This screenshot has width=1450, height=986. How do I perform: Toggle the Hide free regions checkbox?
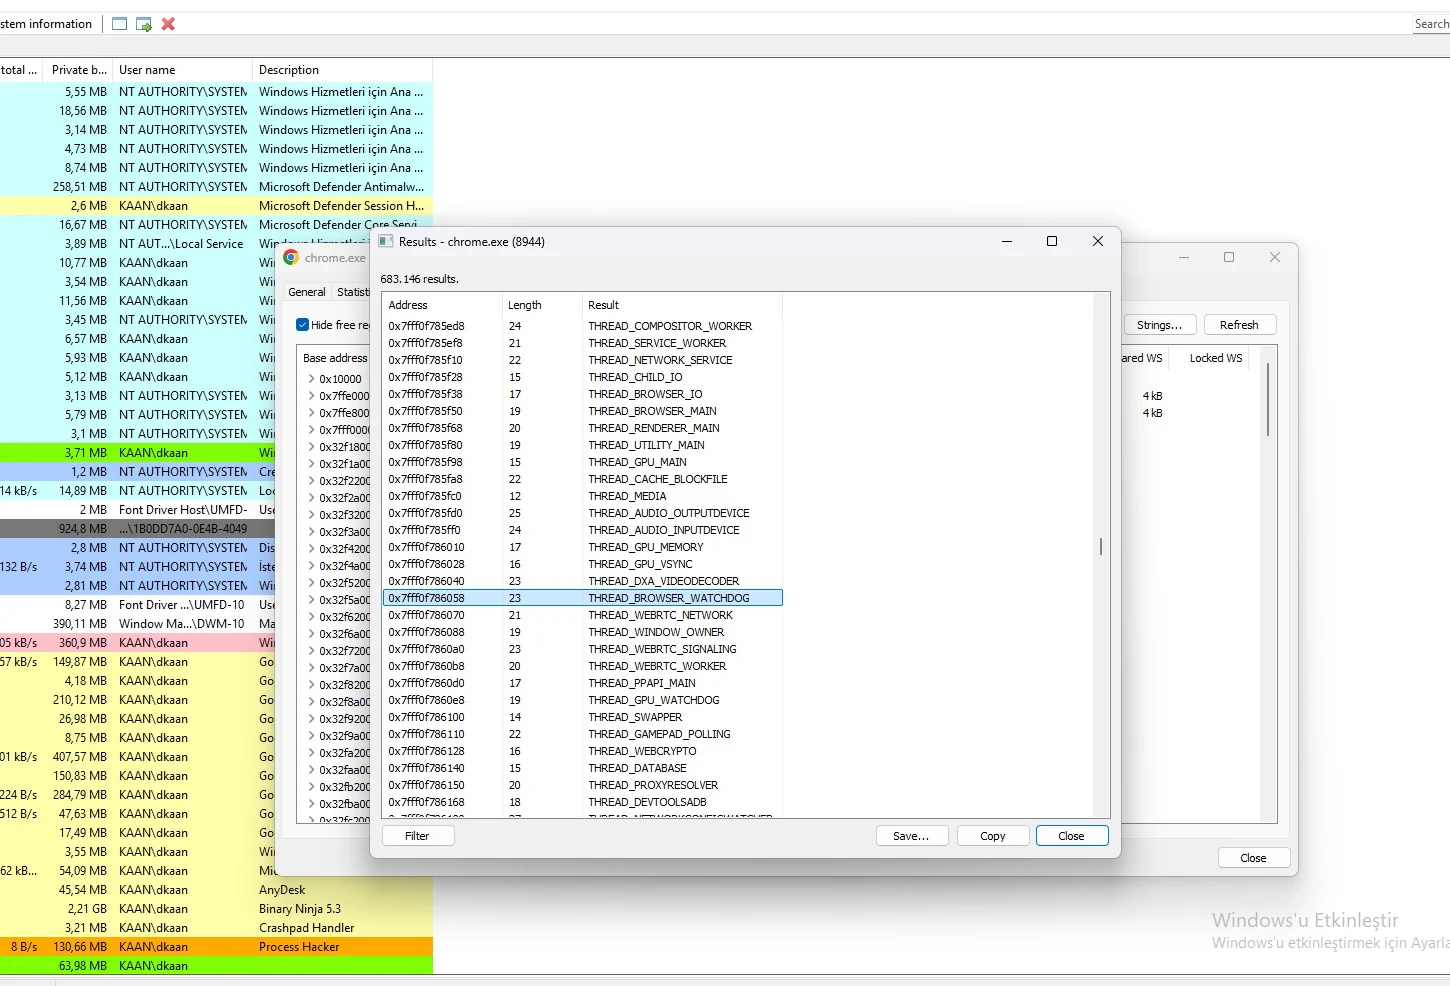coord(302,325)
